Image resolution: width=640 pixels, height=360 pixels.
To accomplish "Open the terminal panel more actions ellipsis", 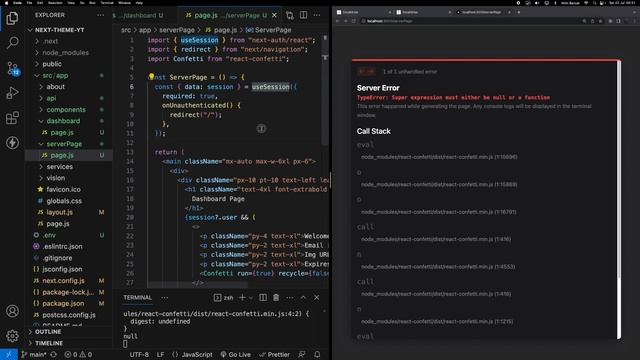I will (164, 298).
